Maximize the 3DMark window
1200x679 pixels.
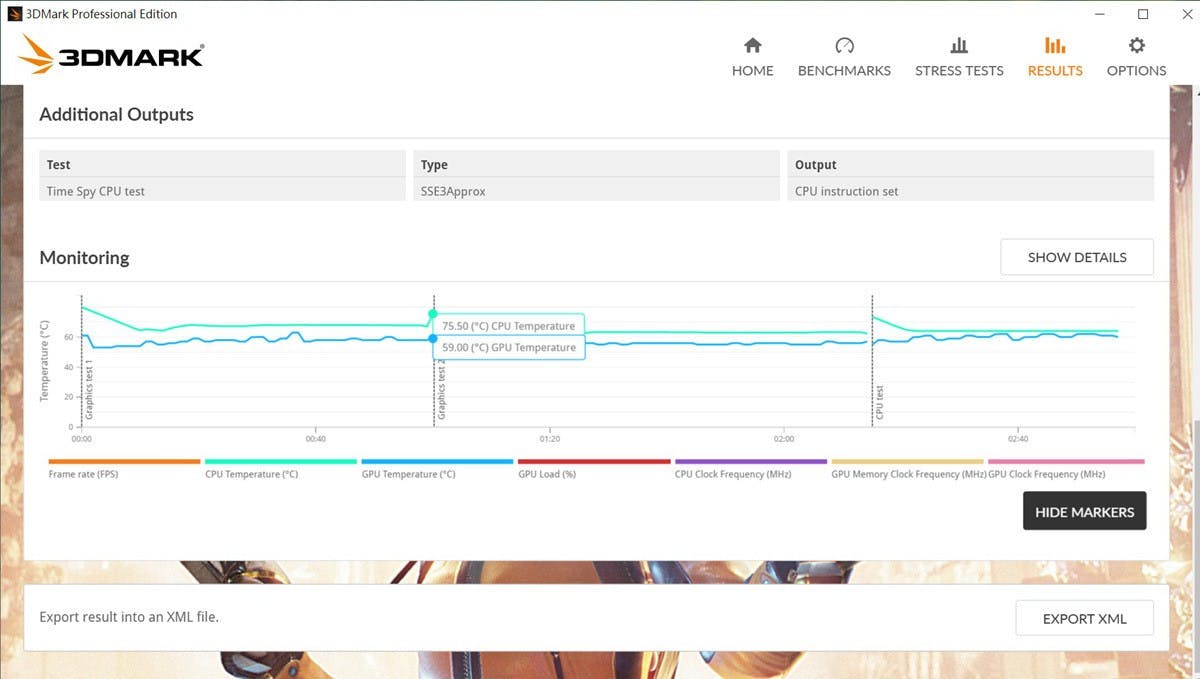pyautogui.click(x=1143, y=14)
